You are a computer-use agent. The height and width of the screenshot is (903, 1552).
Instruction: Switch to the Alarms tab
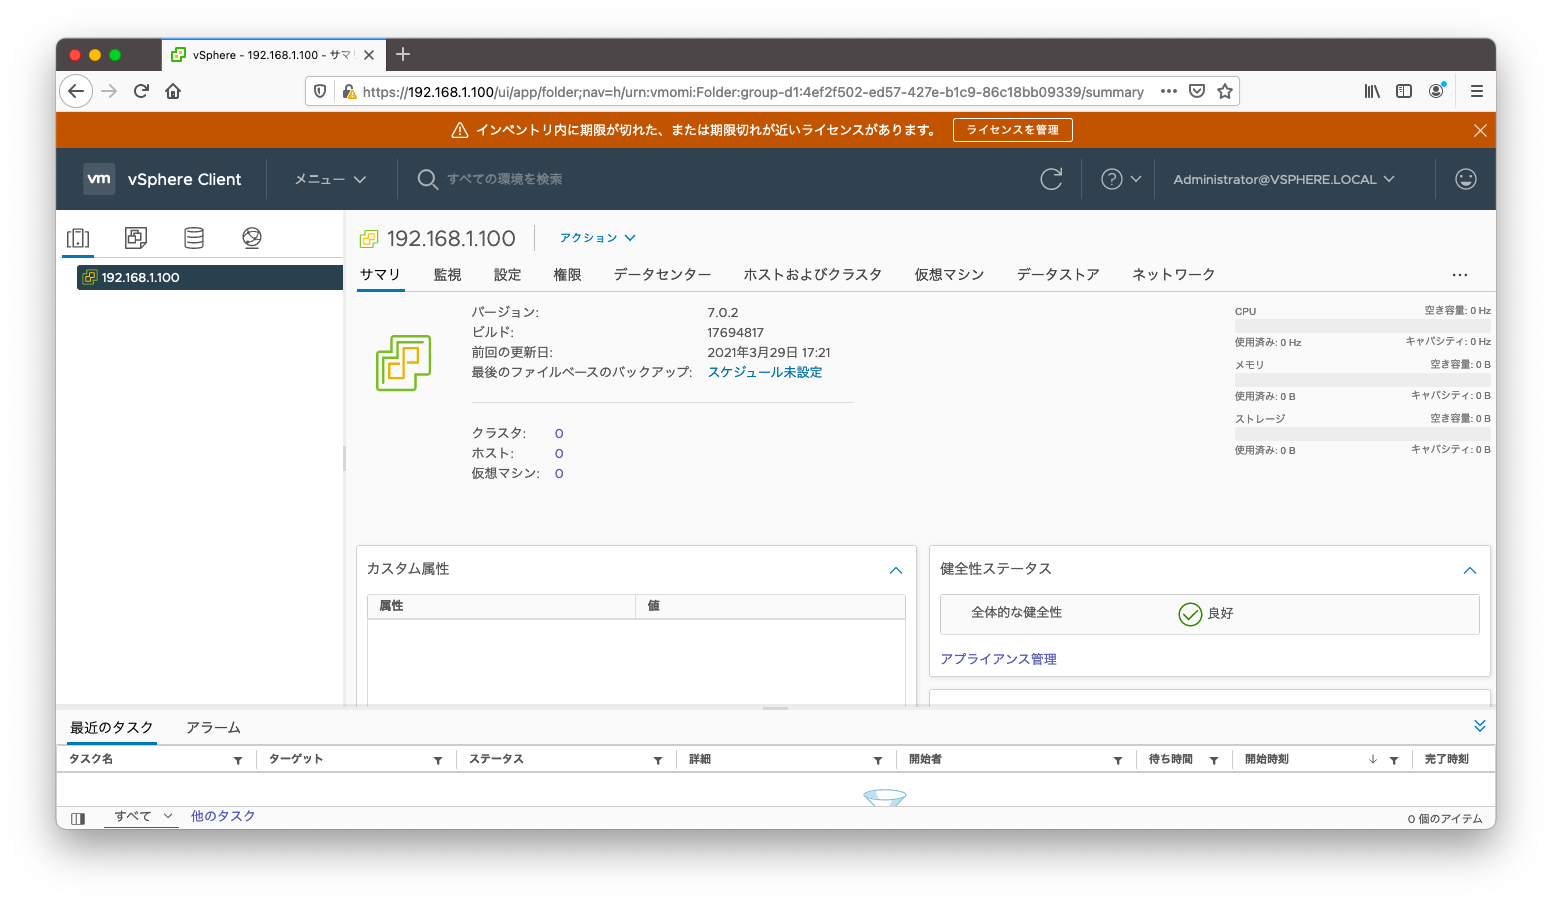coord(213,727)
